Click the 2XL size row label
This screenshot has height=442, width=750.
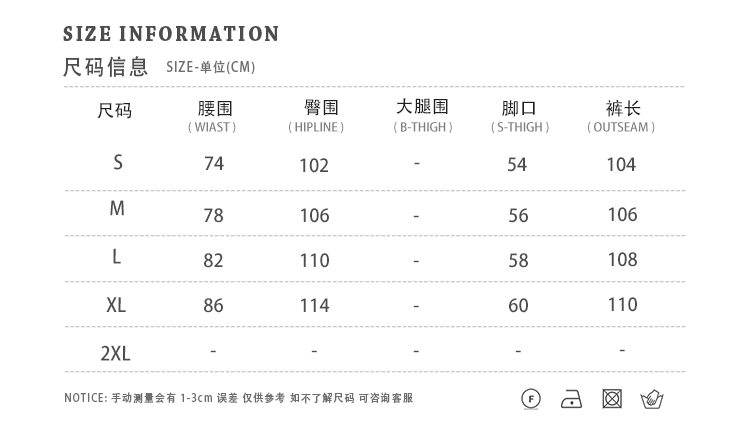point(116,353)
